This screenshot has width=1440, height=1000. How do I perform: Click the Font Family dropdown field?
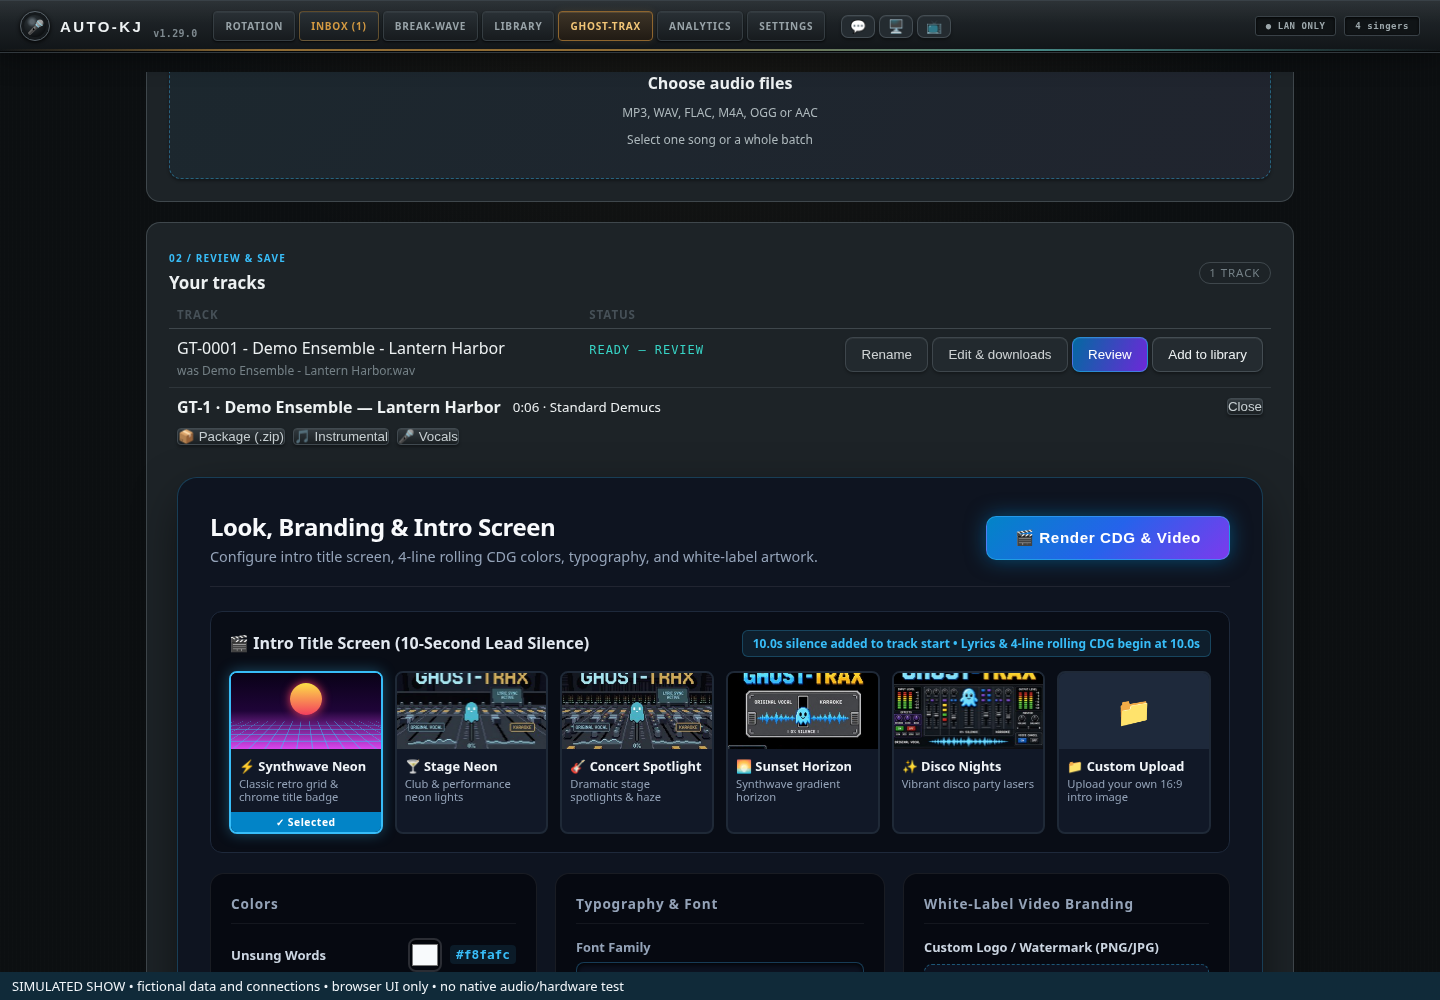pyautogui.click(x=720, y=967)
